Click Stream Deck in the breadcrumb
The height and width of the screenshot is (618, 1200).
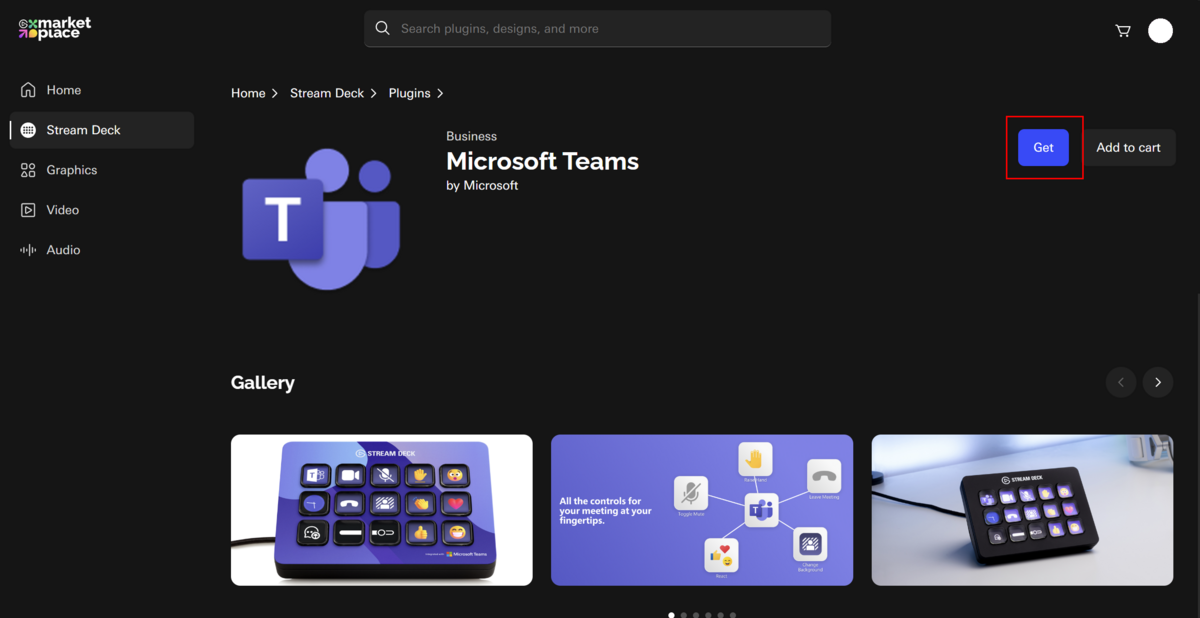click(327, 93)
